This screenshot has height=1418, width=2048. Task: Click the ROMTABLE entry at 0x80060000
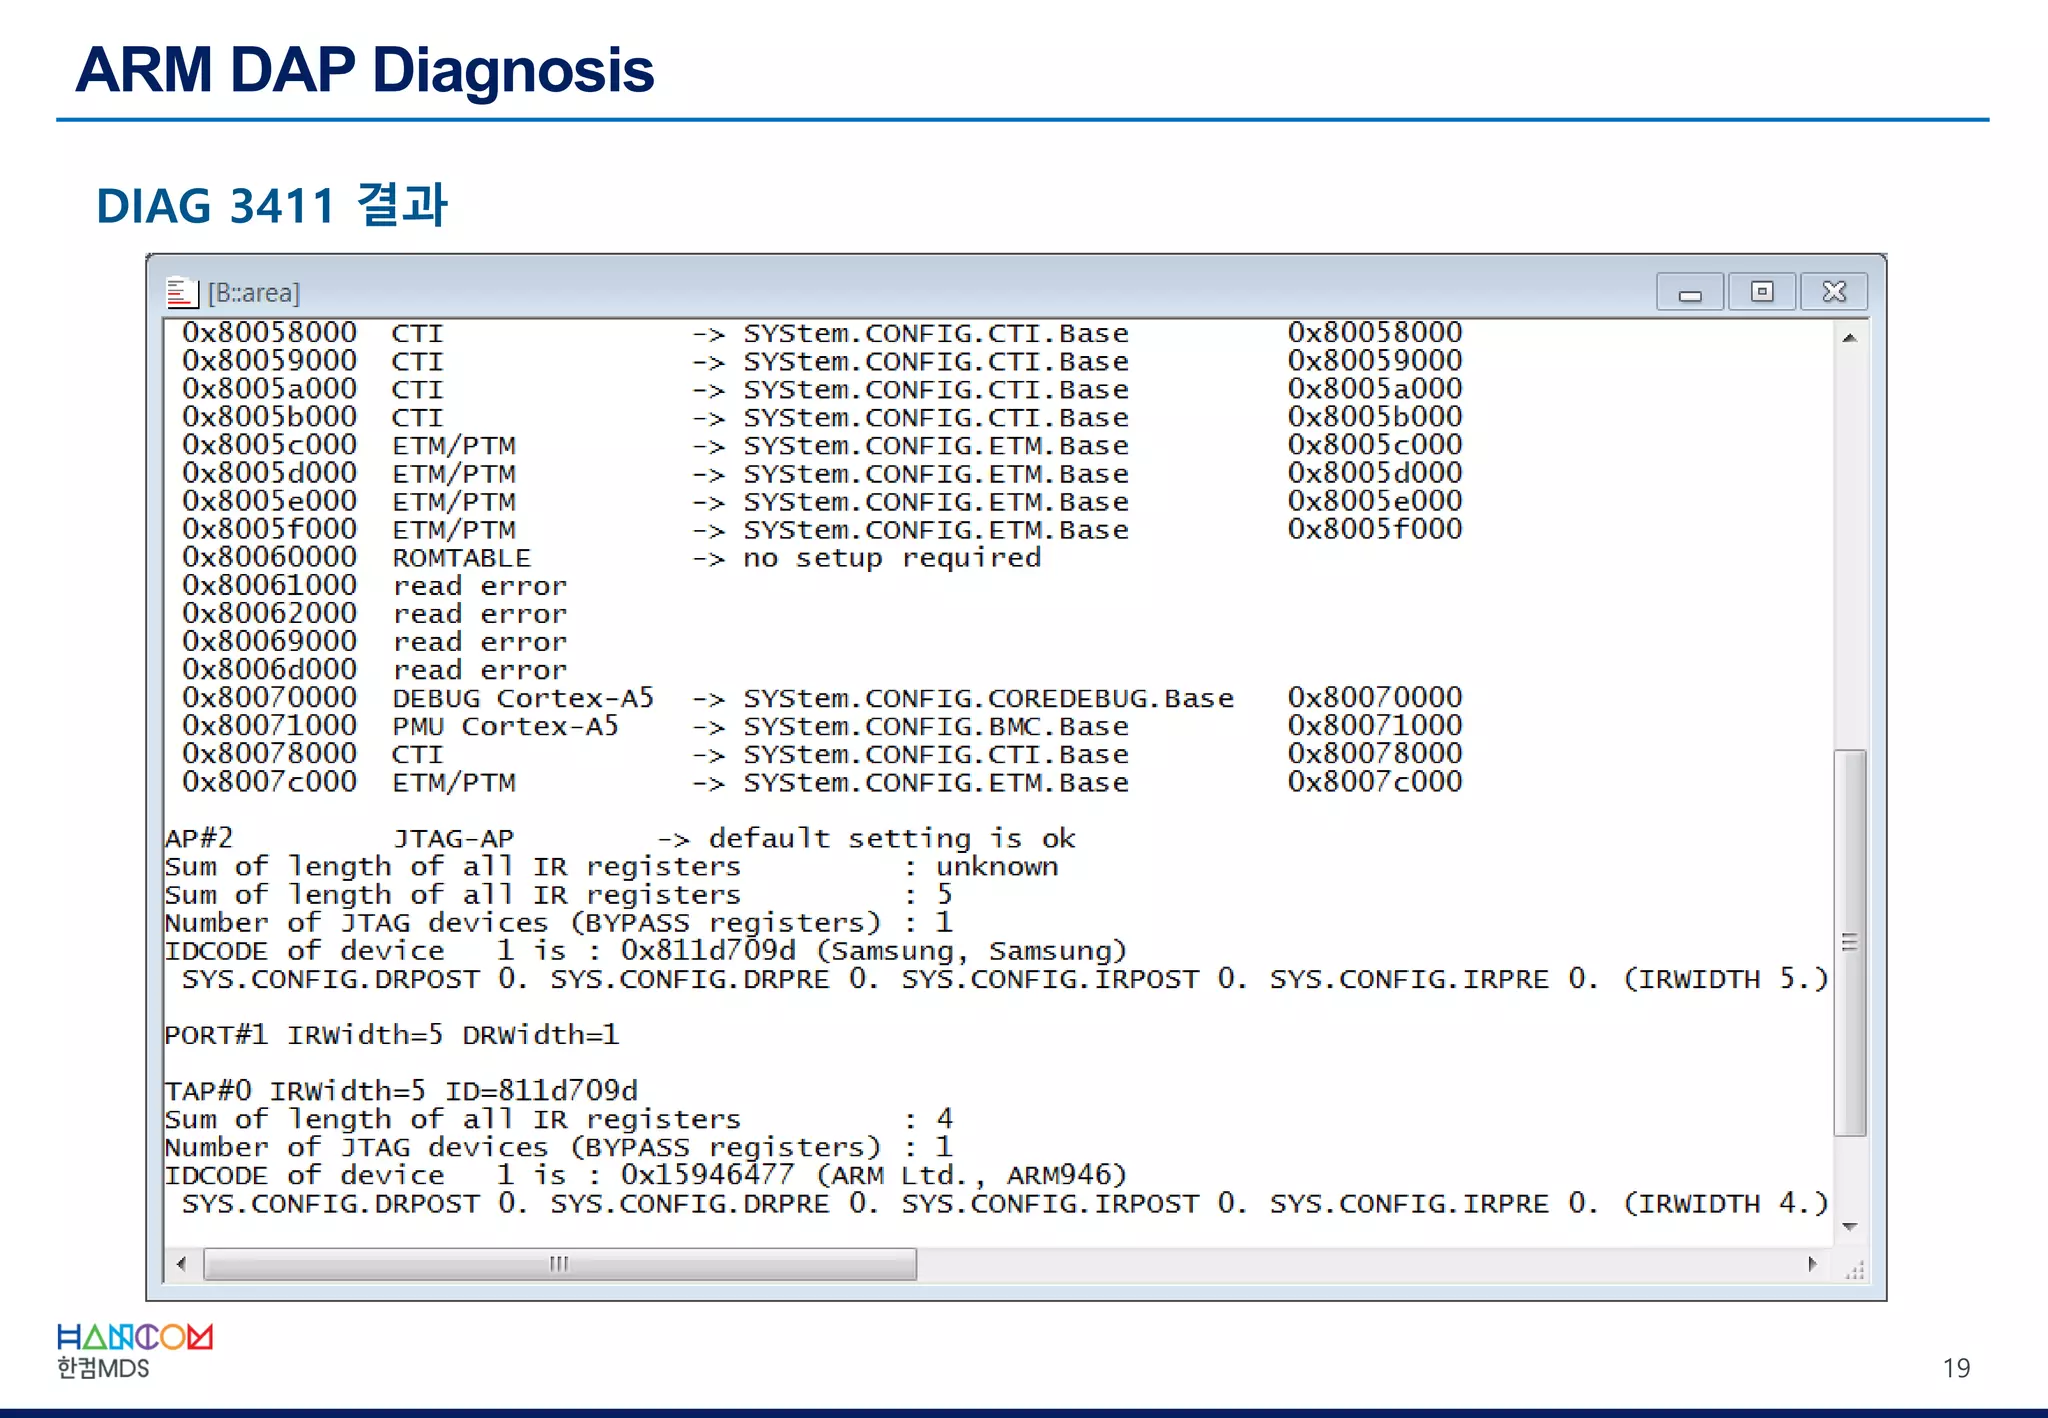pos(460,558)
